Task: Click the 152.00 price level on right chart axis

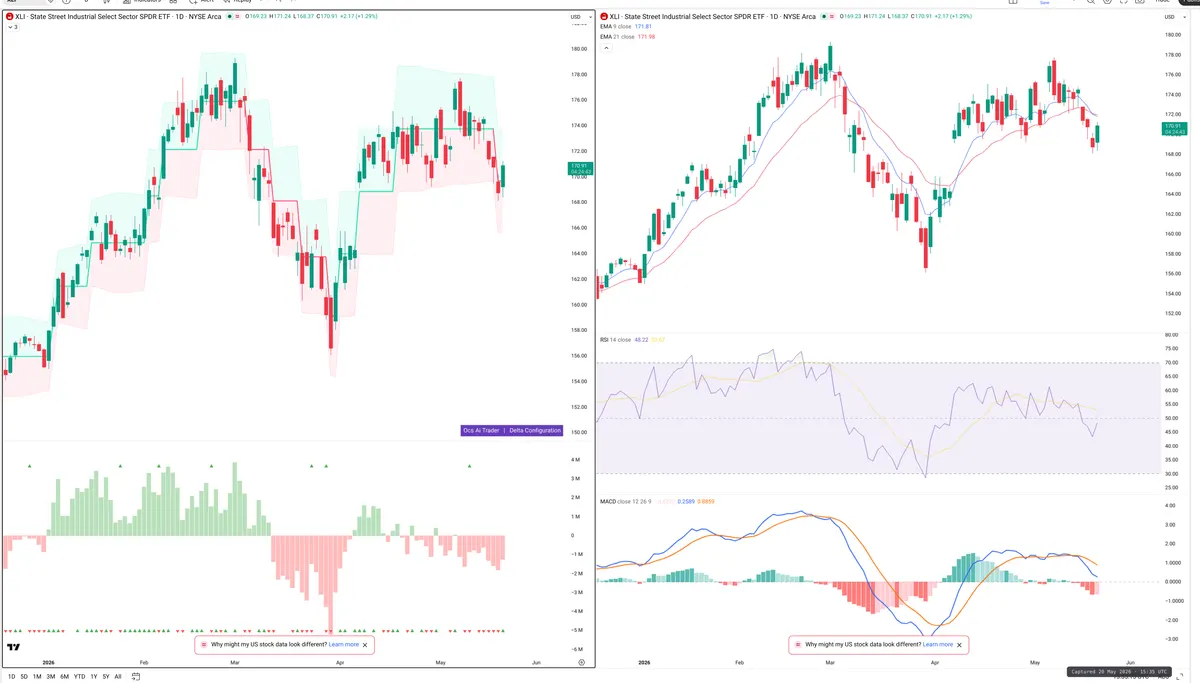Action: pos(1173,314)
